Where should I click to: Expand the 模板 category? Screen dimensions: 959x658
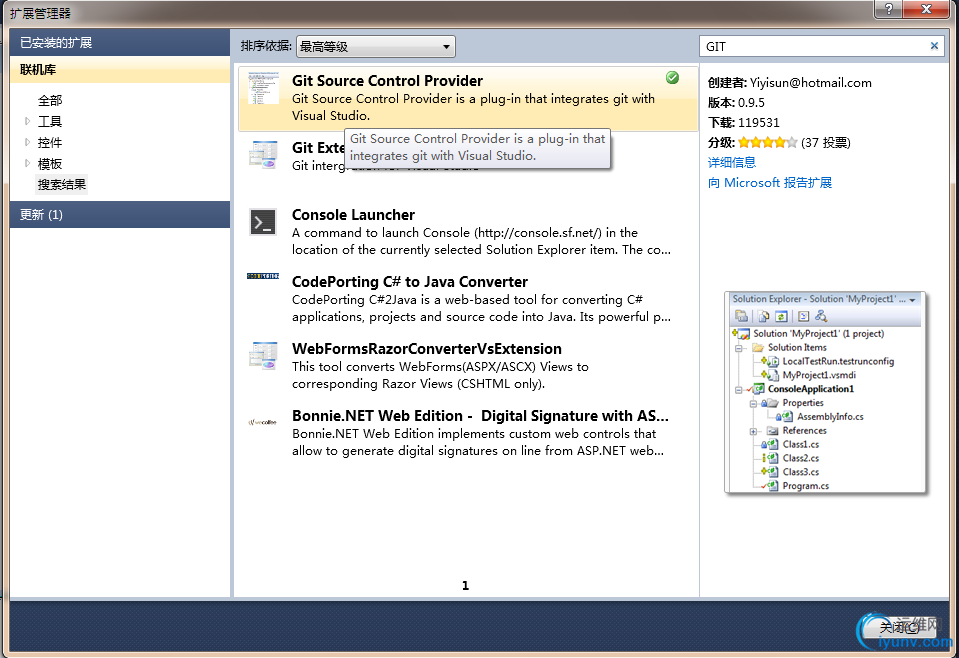click(27, 163)
